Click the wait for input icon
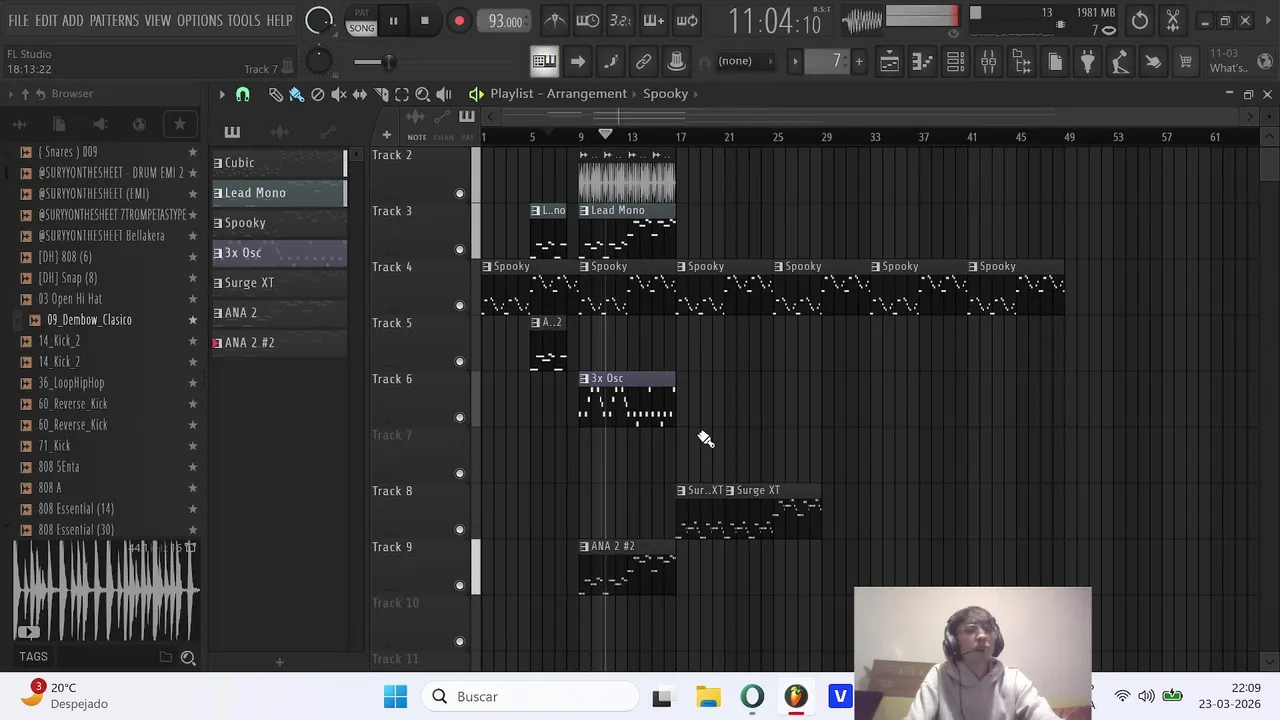This screenshot has height=720, width=1280. click(588, 20)
